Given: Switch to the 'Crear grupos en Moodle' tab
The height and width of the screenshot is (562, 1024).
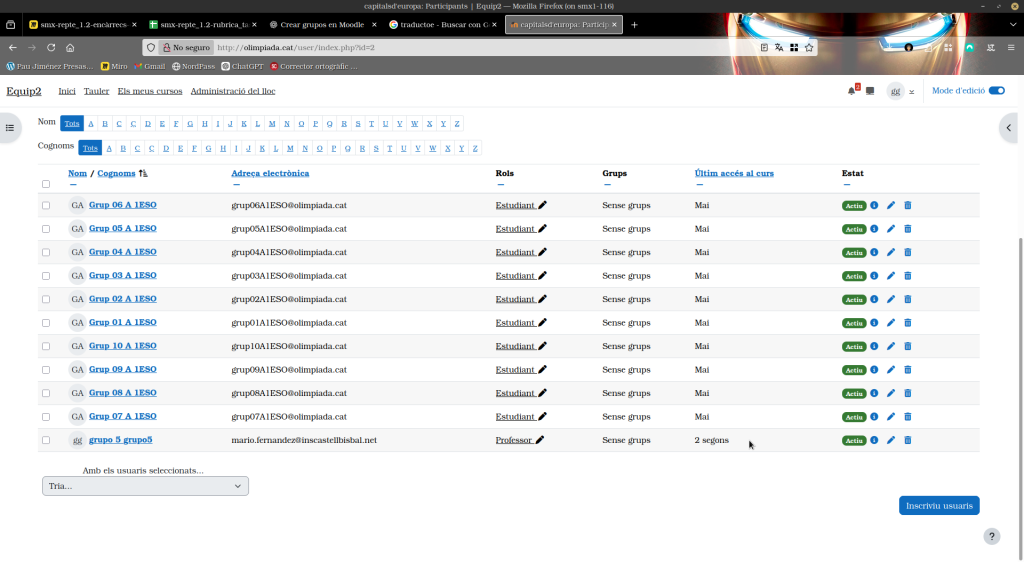Looking at the screenshot, I should coord(322,24).
